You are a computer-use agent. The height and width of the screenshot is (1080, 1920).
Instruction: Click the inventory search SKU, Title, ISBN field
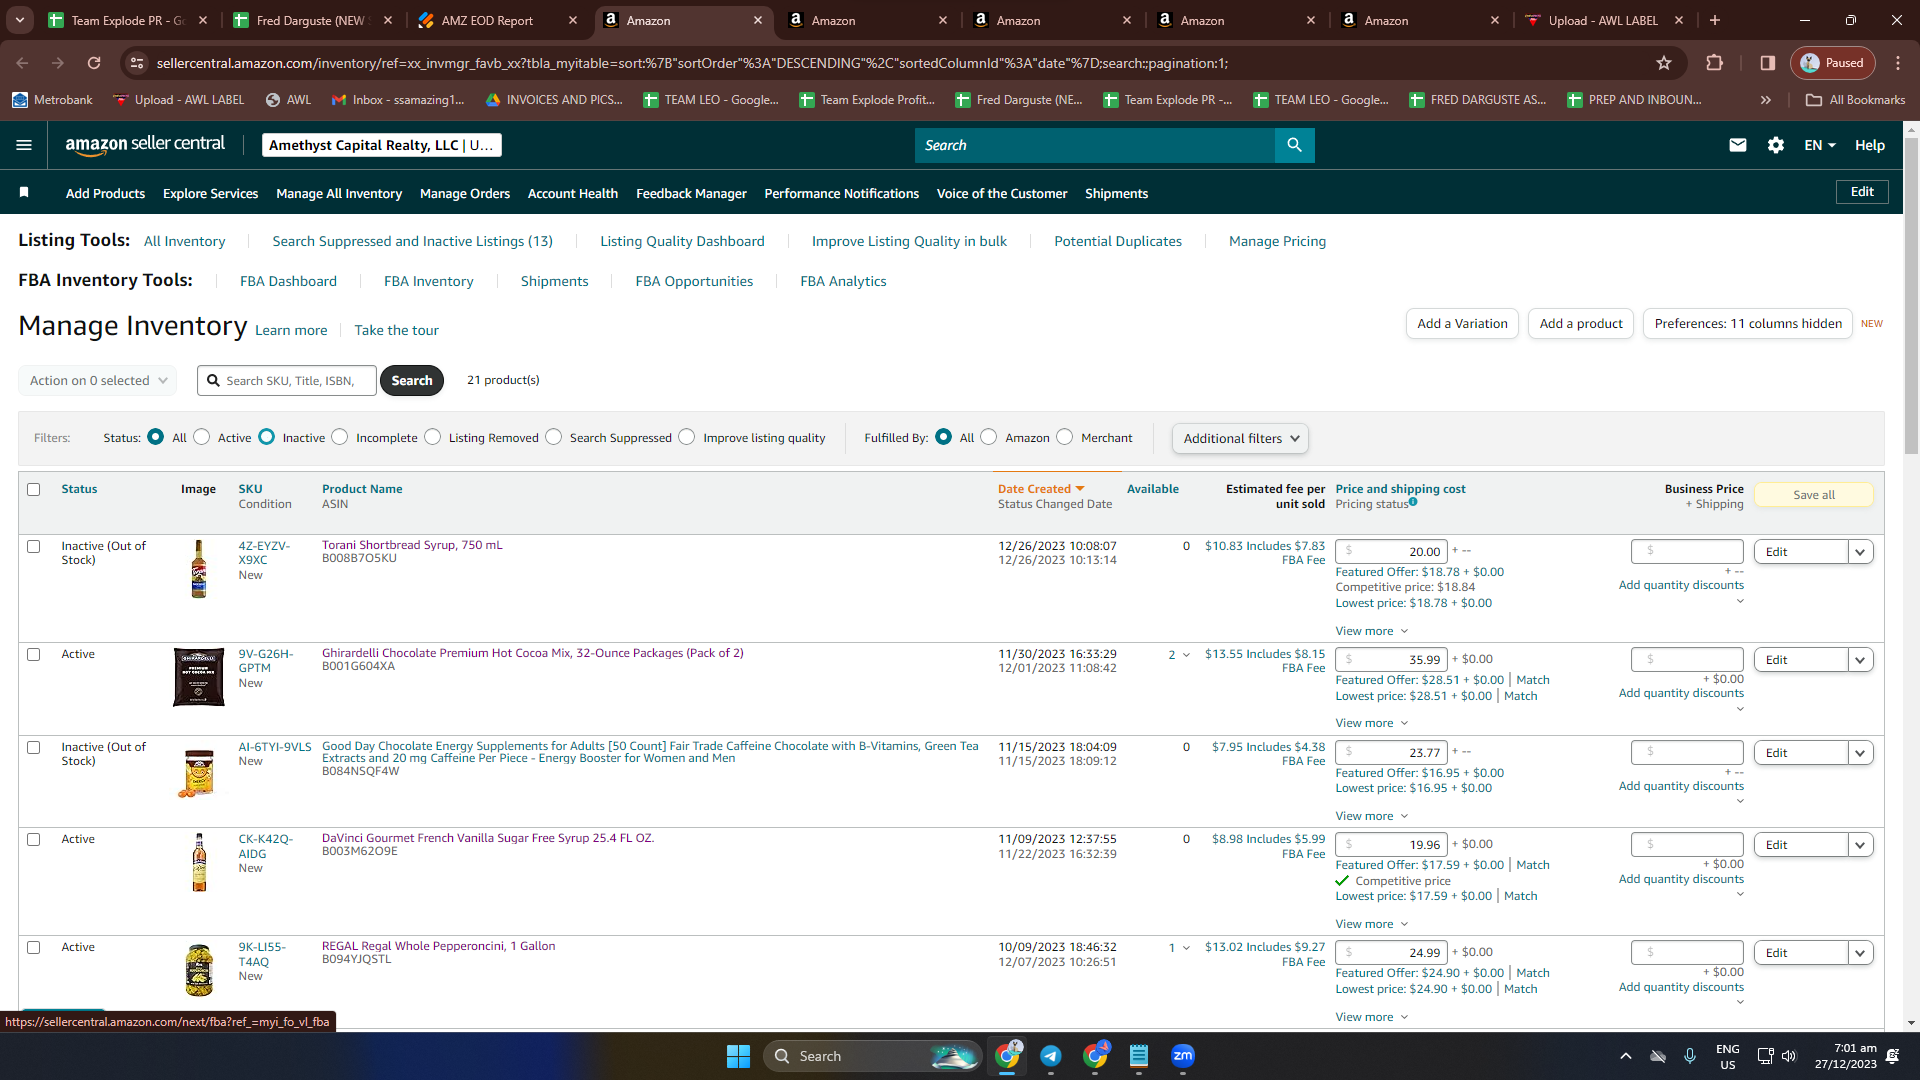point(287,381)
